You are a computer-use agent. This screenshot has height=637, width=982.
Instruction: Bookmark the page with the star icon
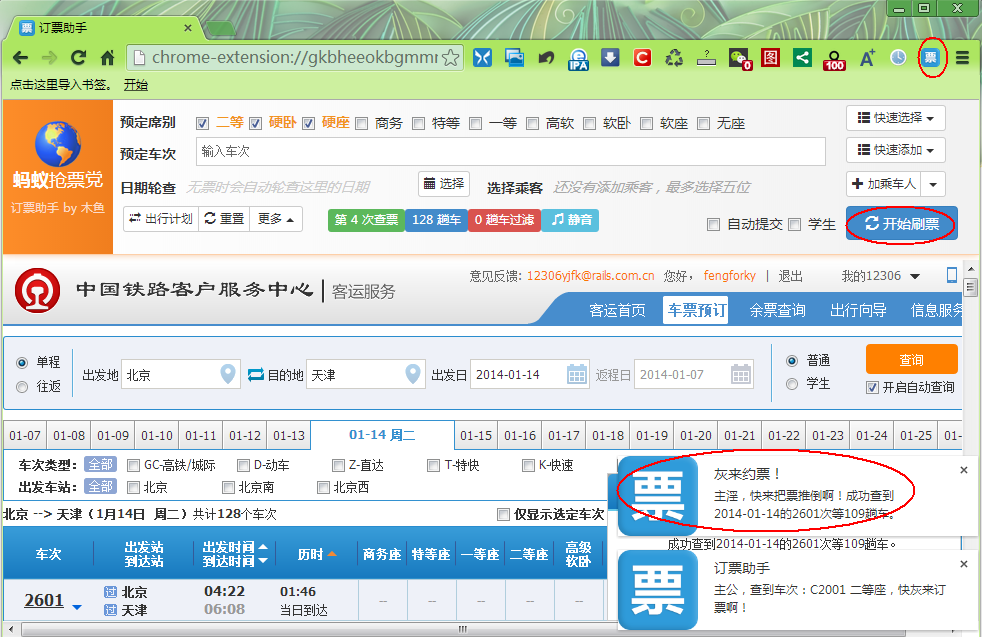point(450,58)
